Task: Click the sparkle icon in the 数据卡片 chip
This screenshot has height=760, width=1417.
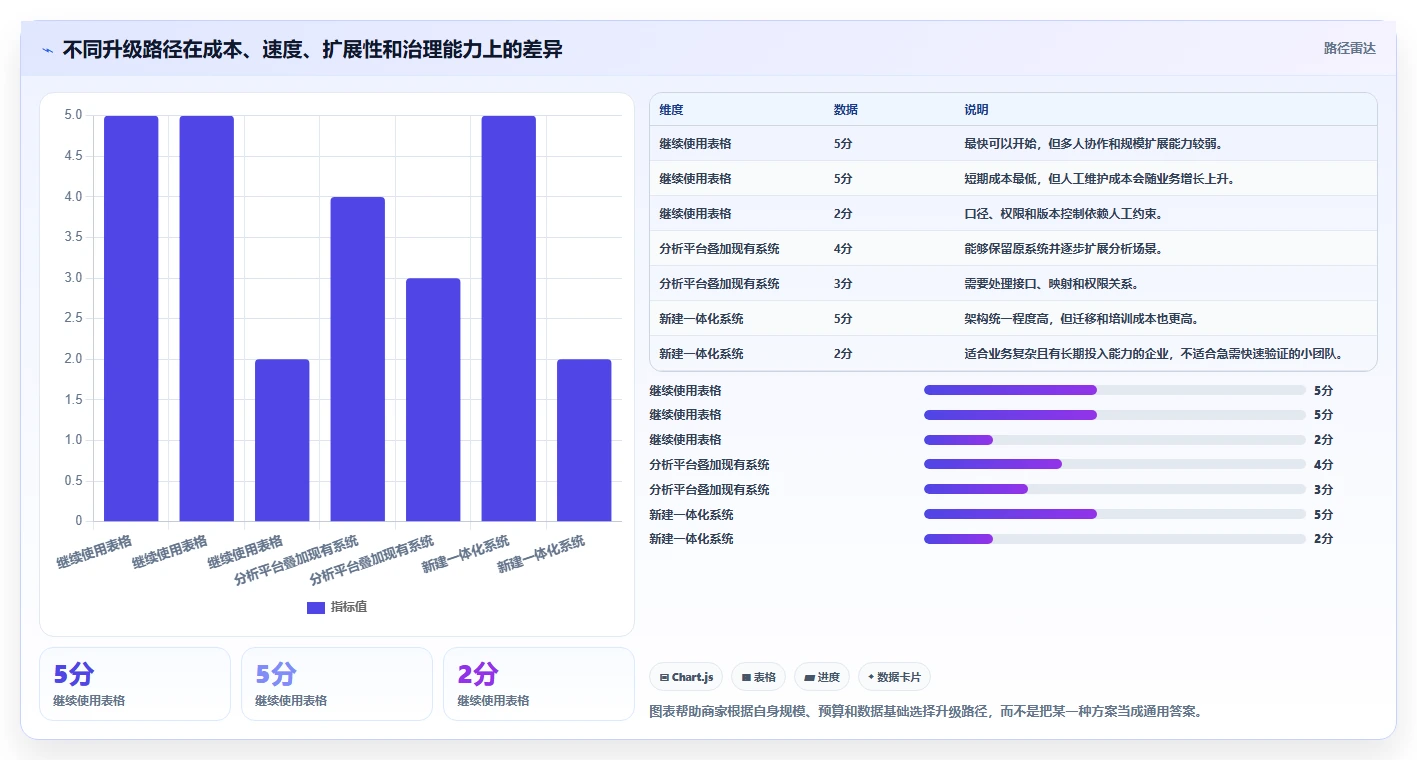Action: 871,677
